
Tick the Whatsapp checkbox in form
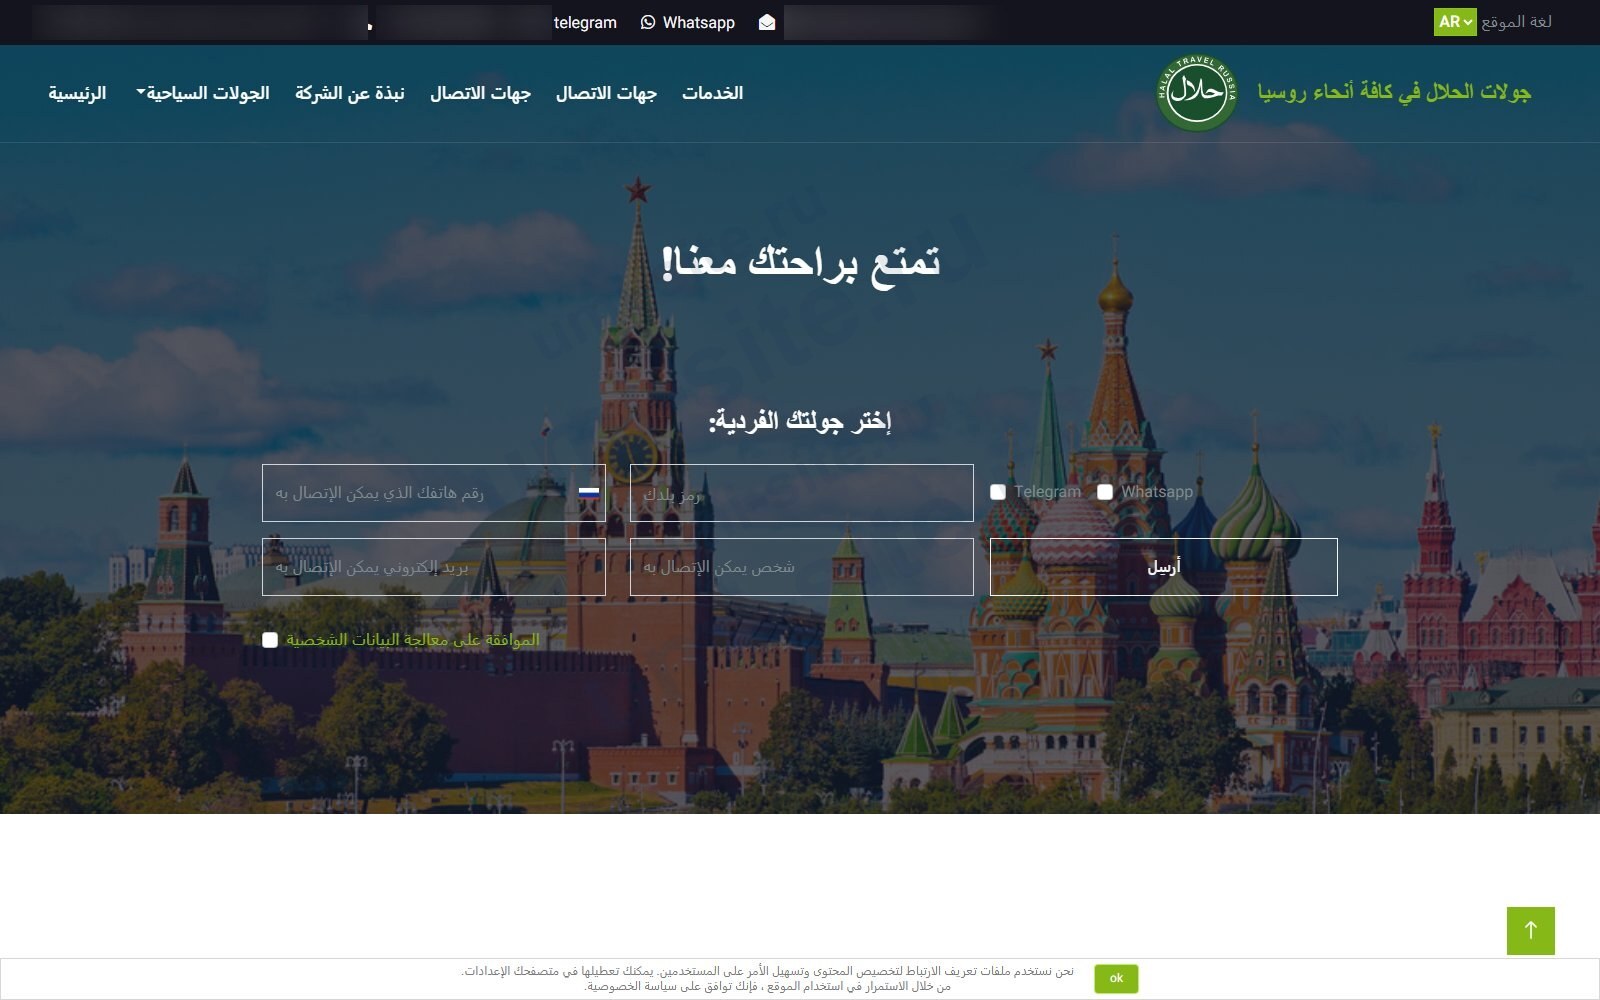[1105, 492]
